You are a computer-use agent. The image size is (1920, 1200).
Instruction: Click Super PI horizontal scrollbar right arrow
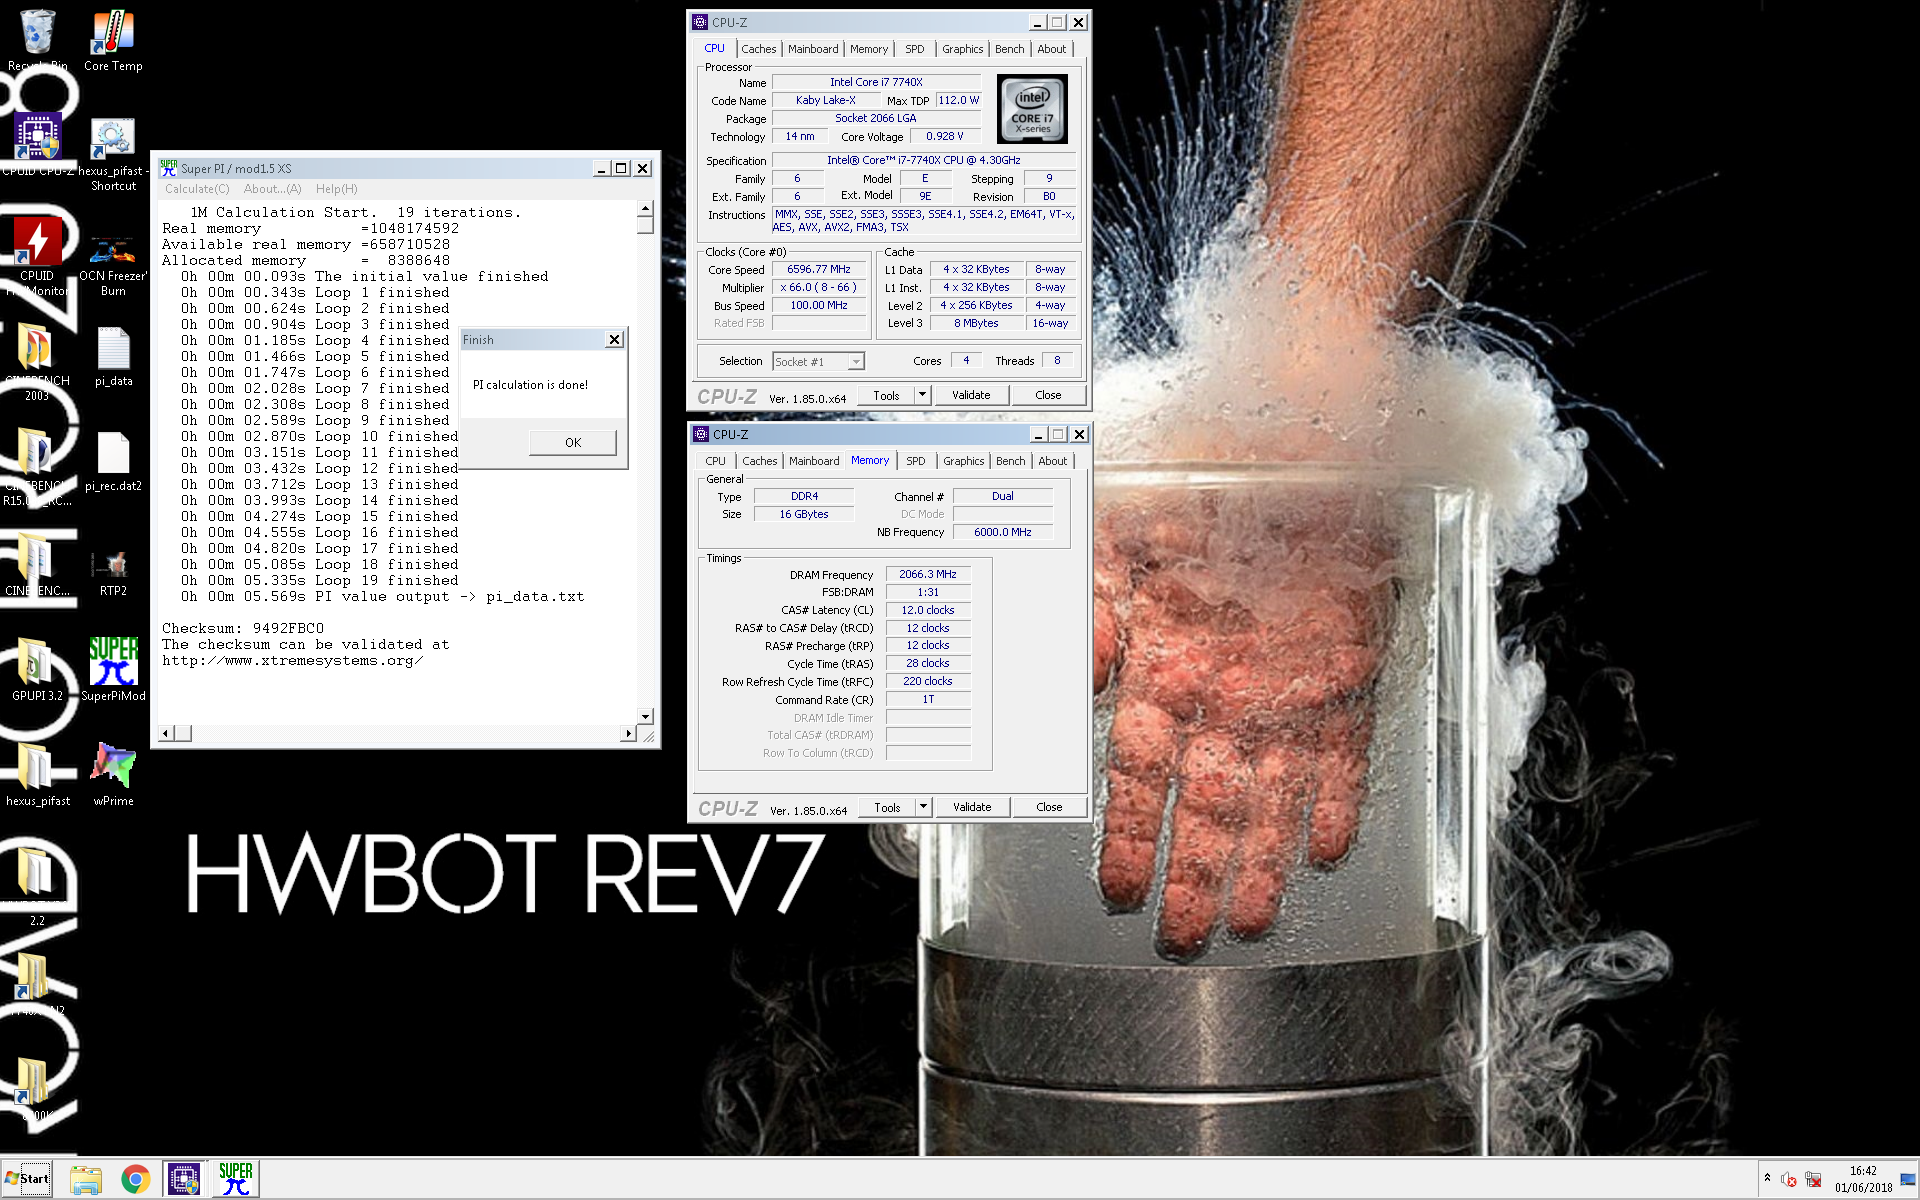(x=628, y=733)
